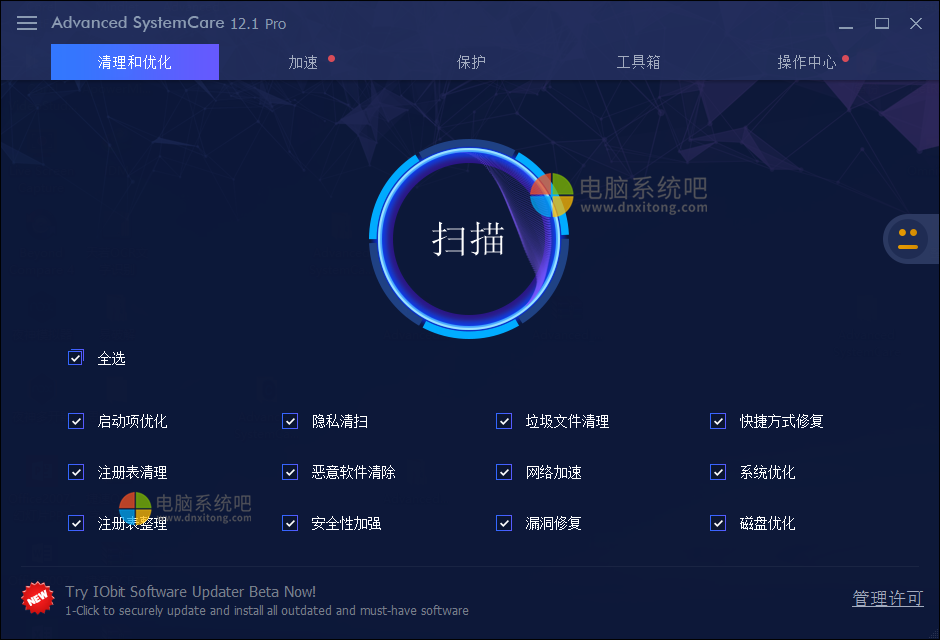
Task: Start the scan with the 扫描 button
Action: (469, 239)
